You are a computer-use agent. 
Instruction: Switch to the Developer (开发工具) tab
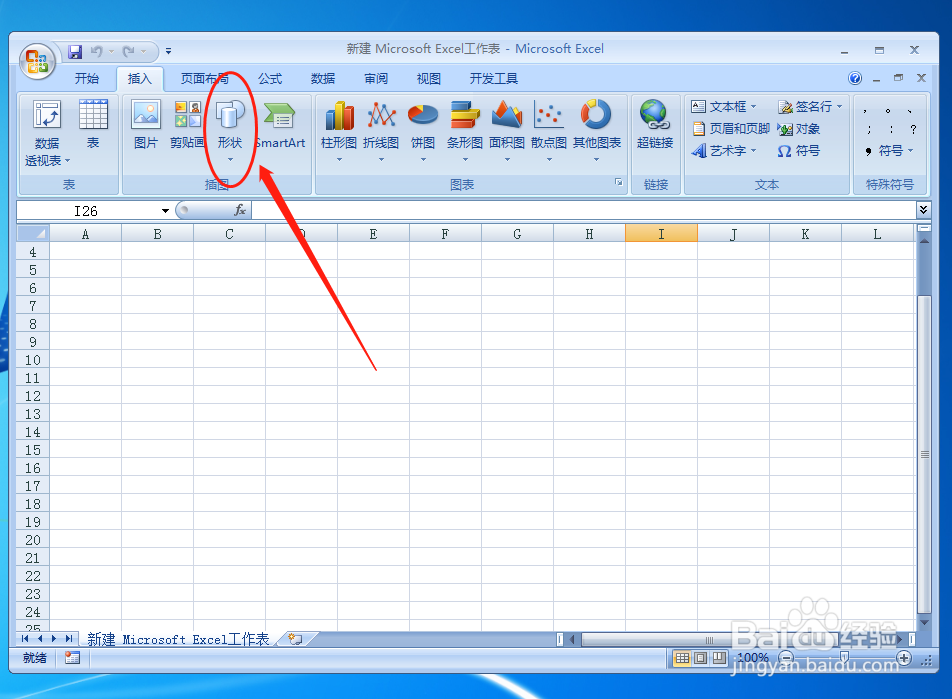(494, 78)
